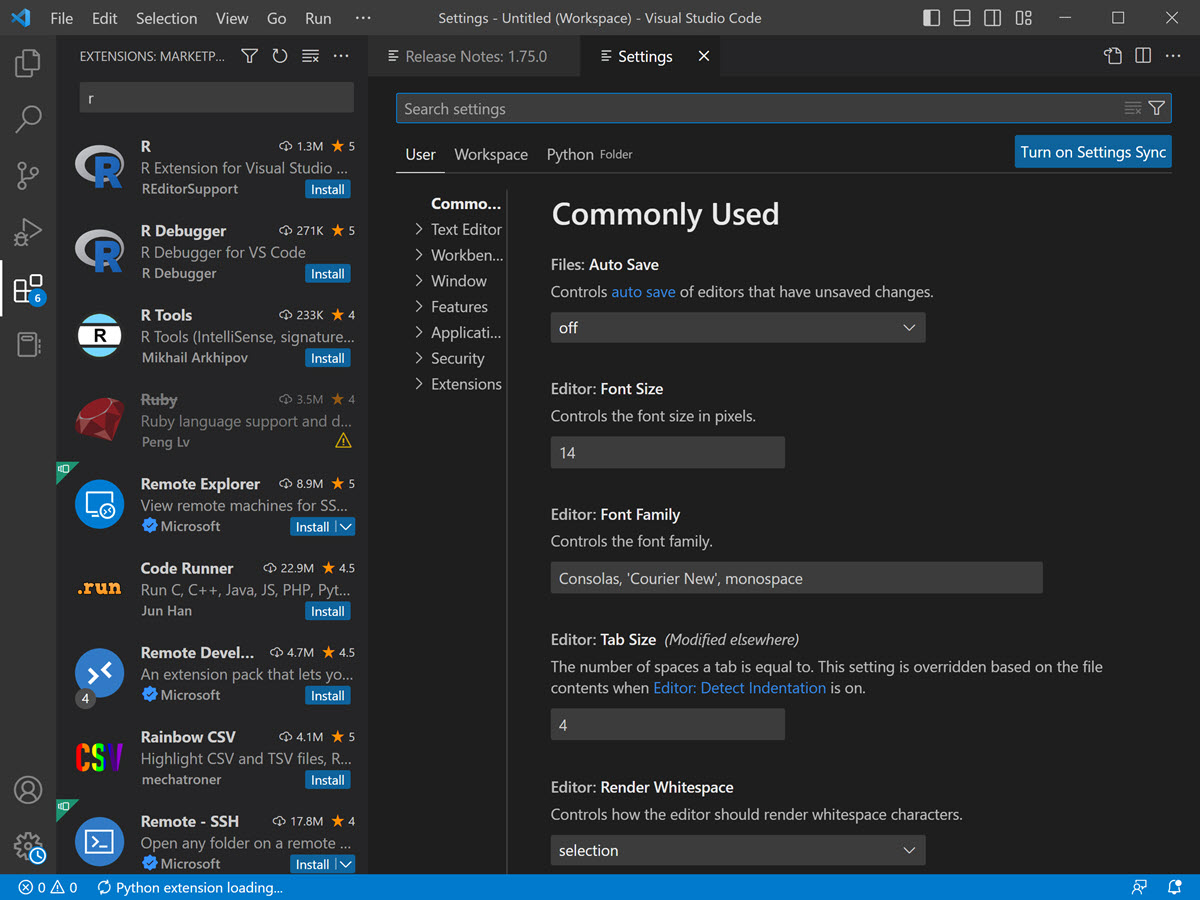The width and height of the screenshot is (1200, 900).
Task: Select the Python Folder settings tab
Action: point(589,154)
